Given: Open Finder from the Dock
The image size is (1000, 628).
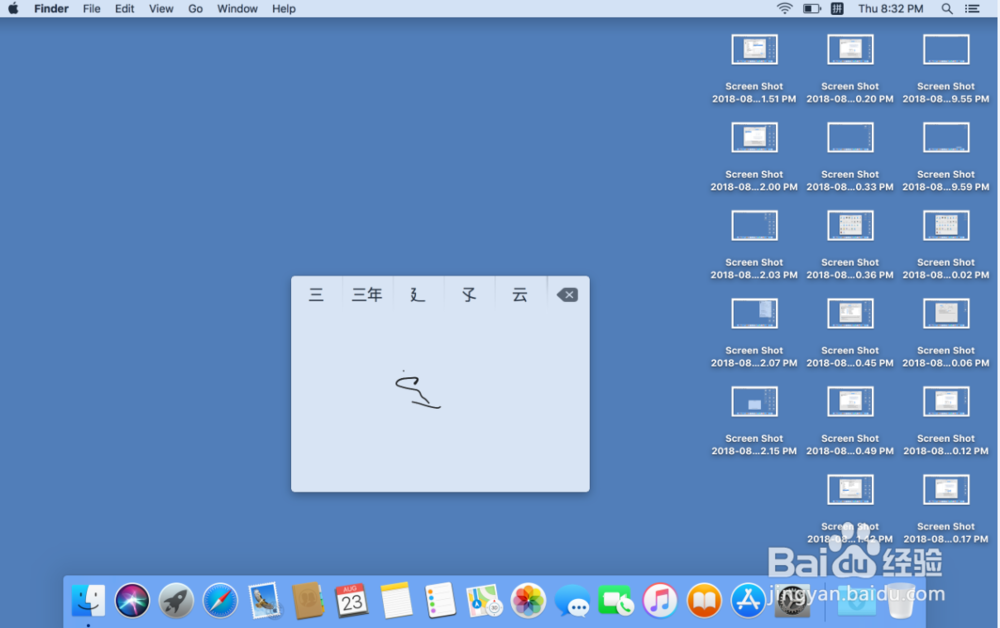Looking at the screenshot, I should coord(88,600).
